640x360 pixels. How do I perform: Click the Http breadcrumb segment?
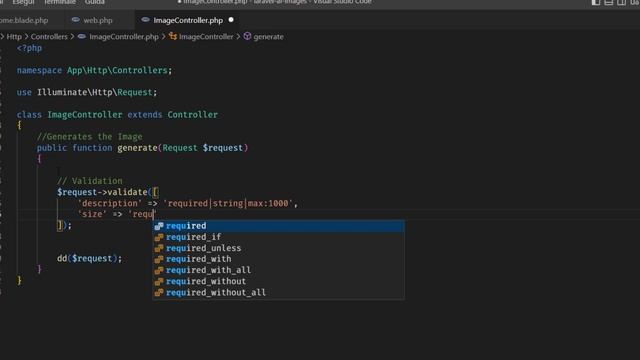(x=14, y=37)
